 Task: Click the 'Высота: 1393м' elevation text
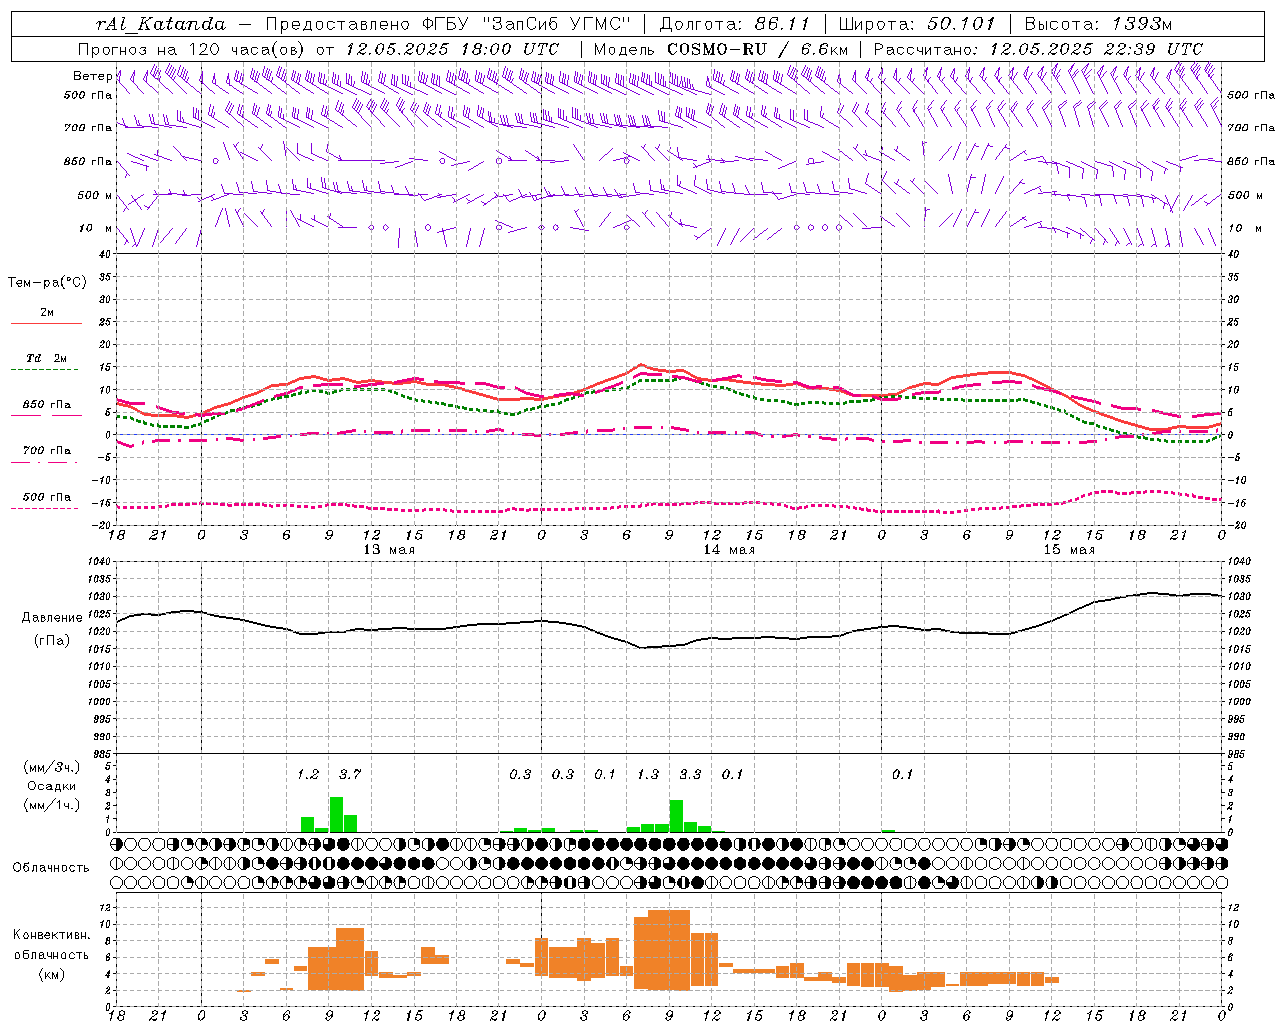point(1098,24)
